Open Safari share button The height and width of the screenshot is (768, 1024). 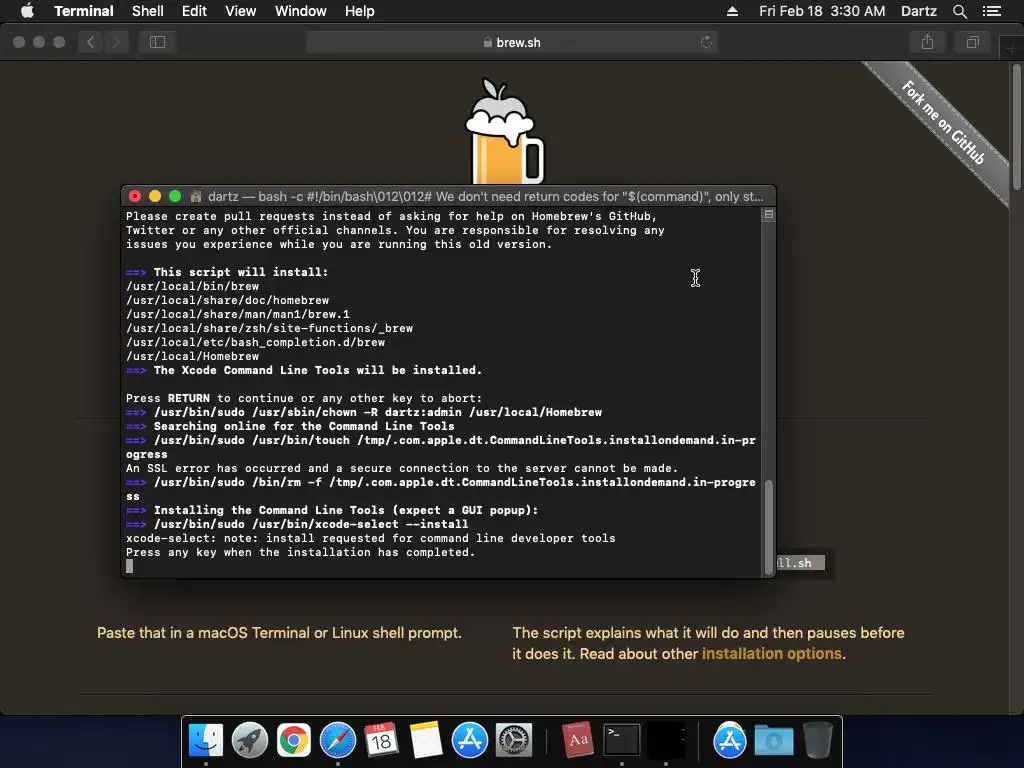pos(927,42)
